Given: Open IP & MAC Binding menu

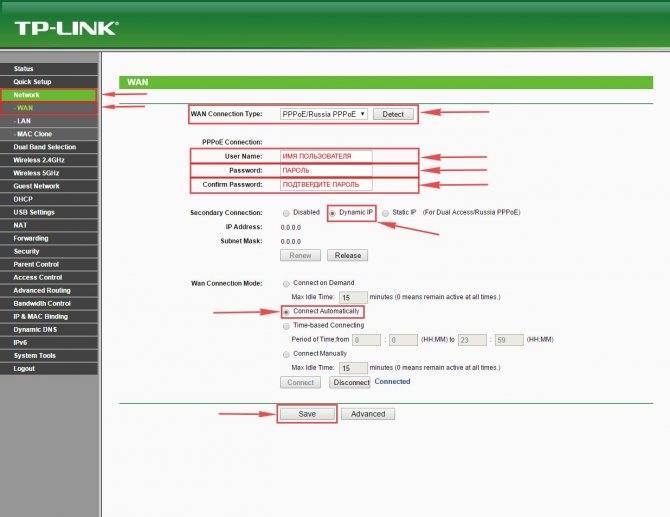Looking at the screenshot, I should click(49, 316).
